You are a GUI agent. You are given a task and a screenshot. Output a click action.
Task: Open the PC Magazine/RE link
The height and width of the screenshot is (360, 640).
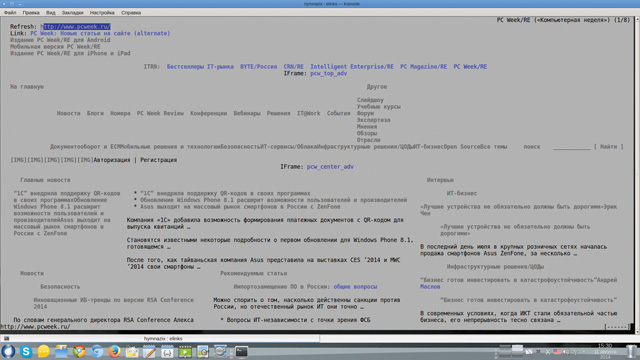tap(423, 67)
